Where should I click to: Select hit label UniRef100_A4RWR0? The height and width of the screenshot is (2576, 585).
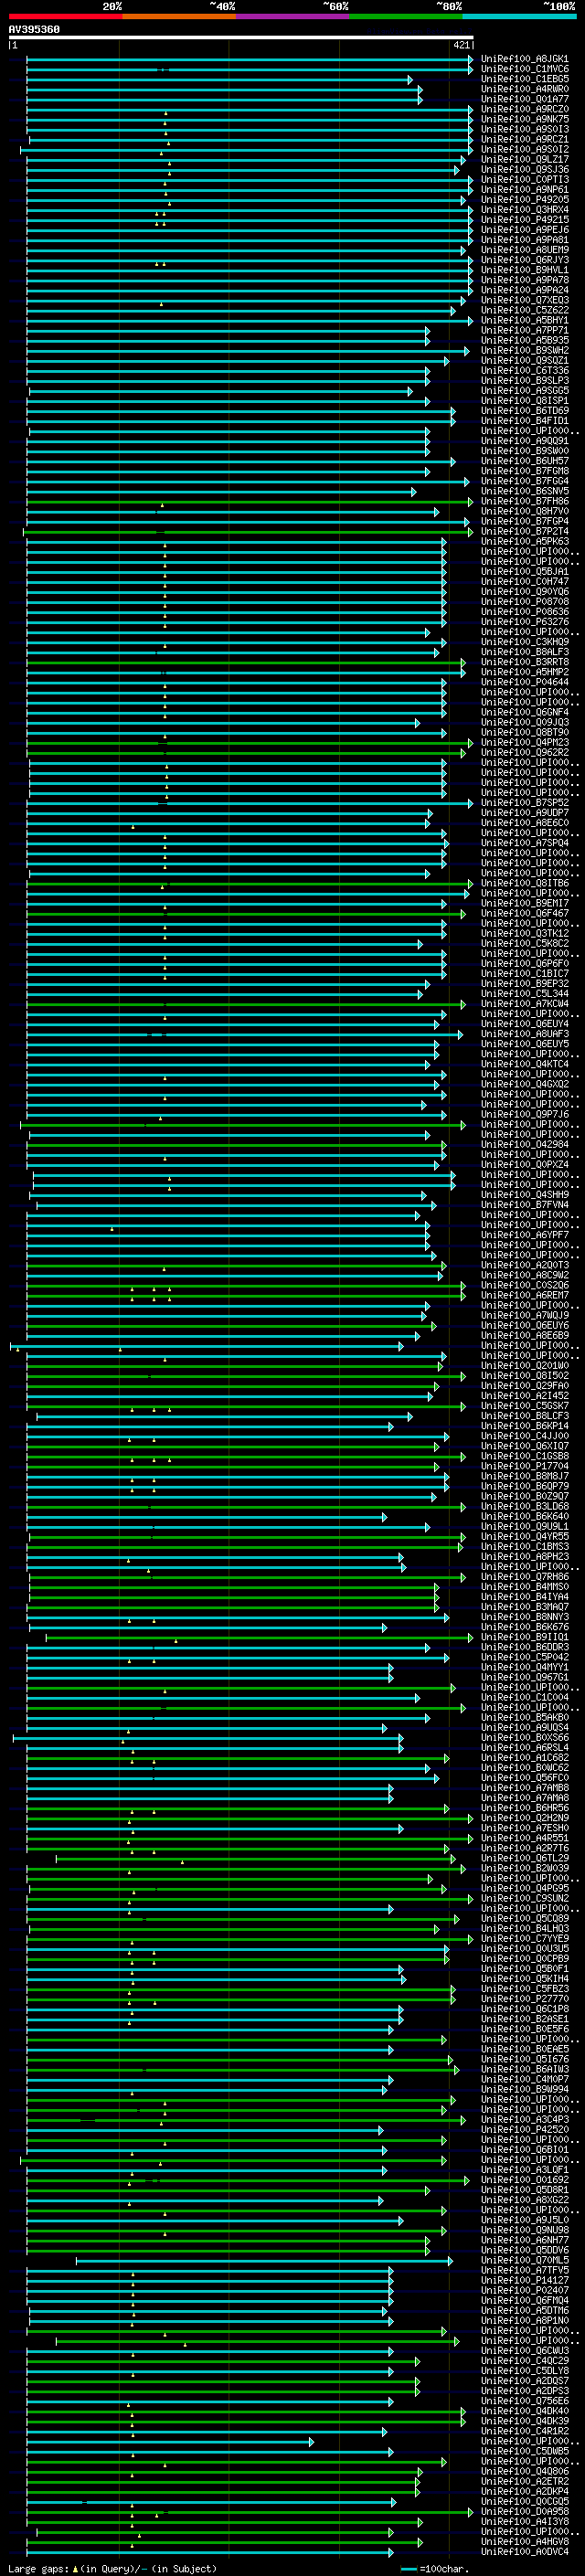pos(525,89)
